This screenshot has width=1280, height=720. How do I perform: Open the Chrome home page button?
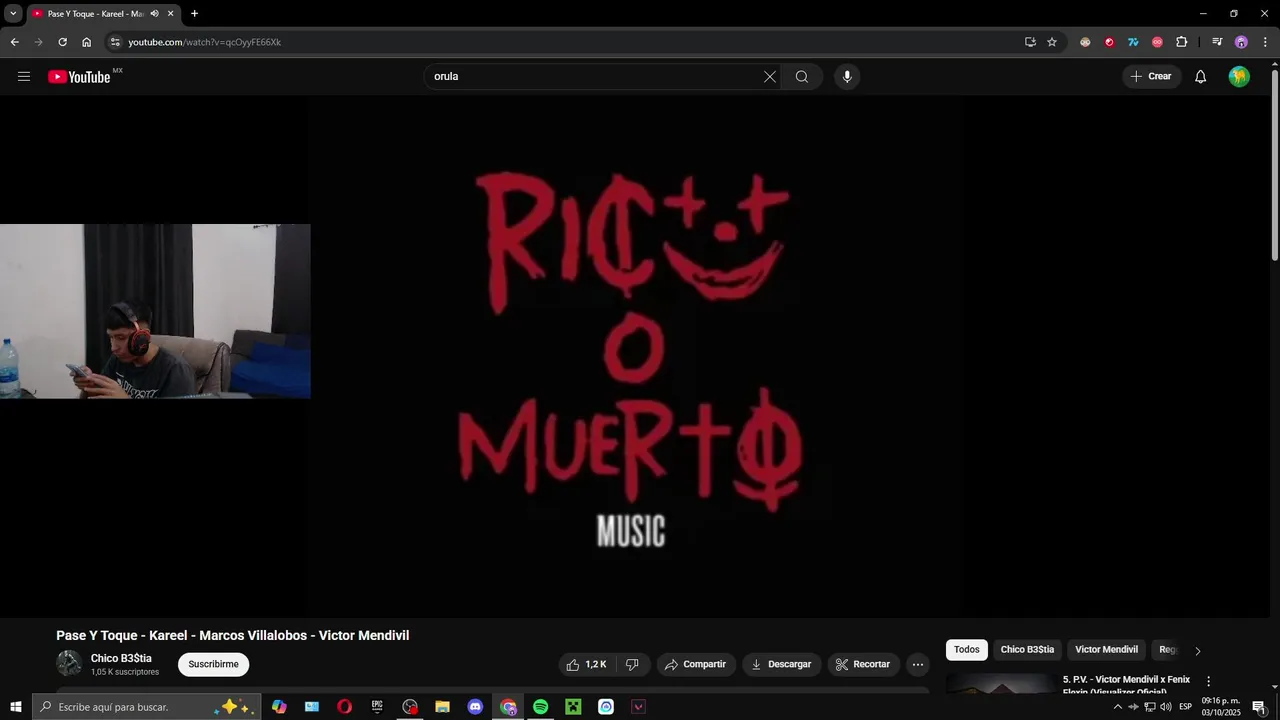pos(86,42)
